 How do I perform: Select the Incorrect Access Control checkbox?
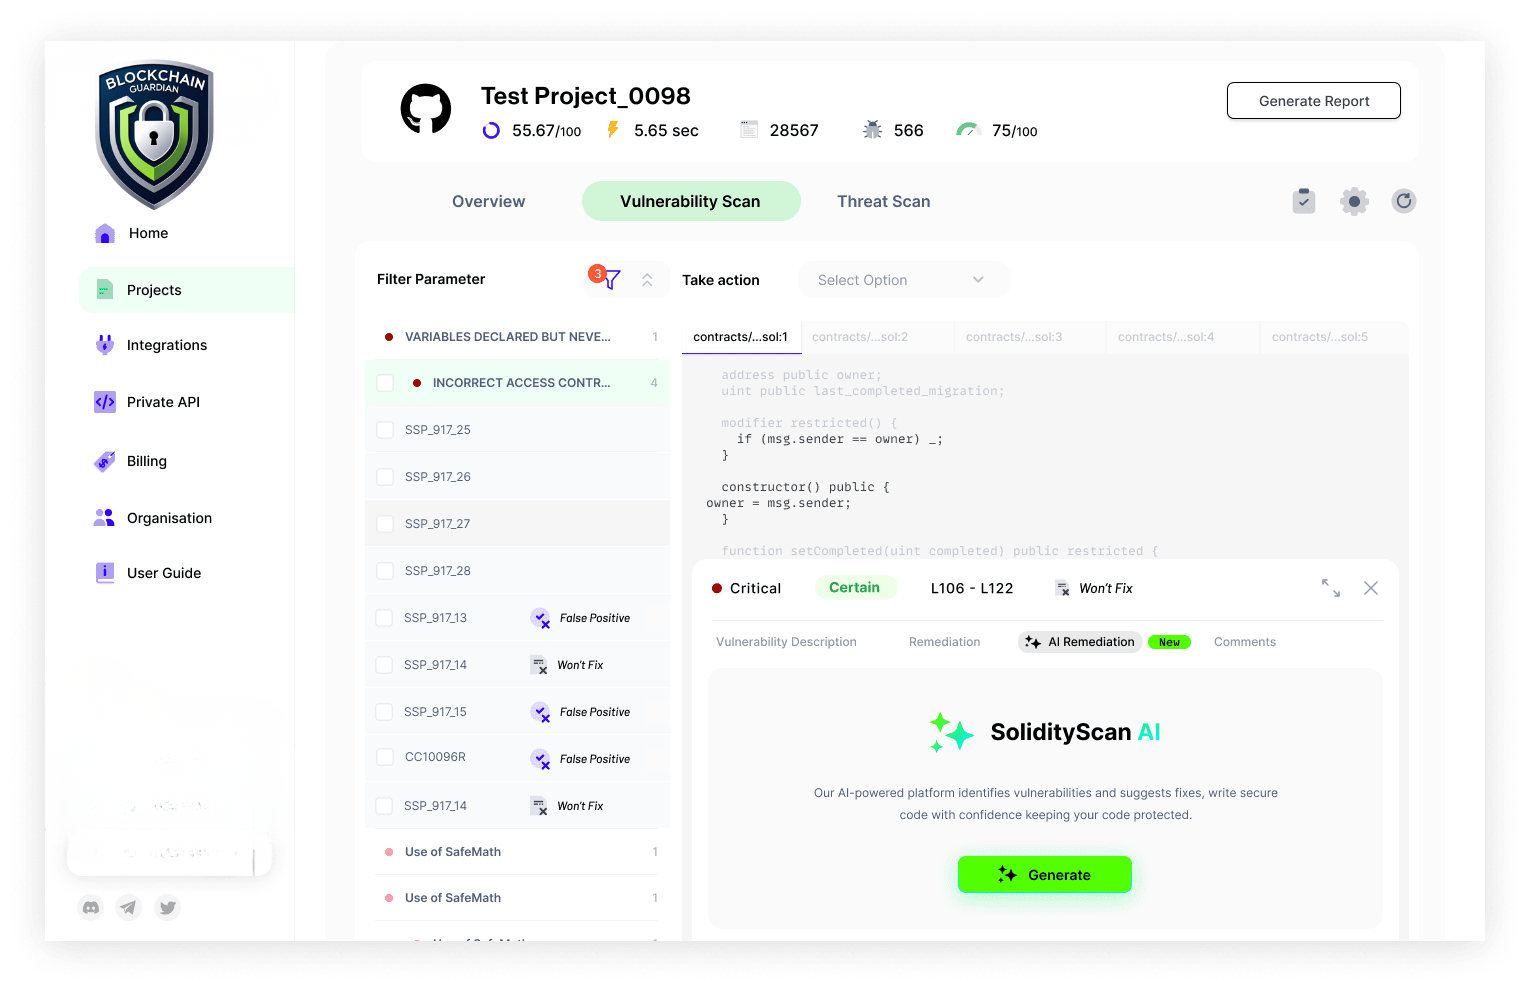(385, 383)
